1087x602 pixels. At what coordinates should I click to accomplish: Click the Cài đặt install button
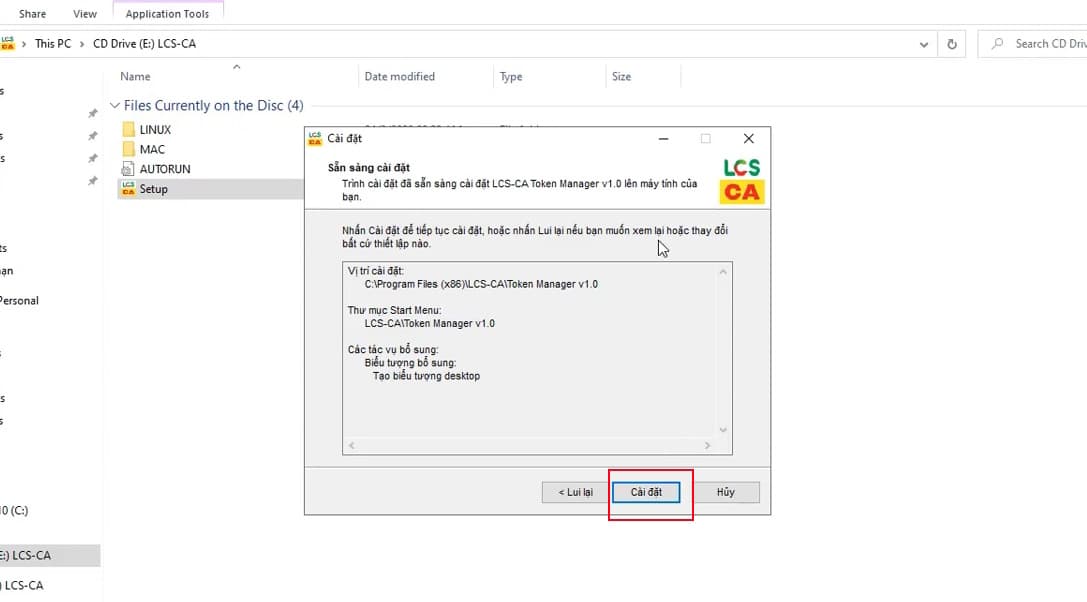[646, 492]
